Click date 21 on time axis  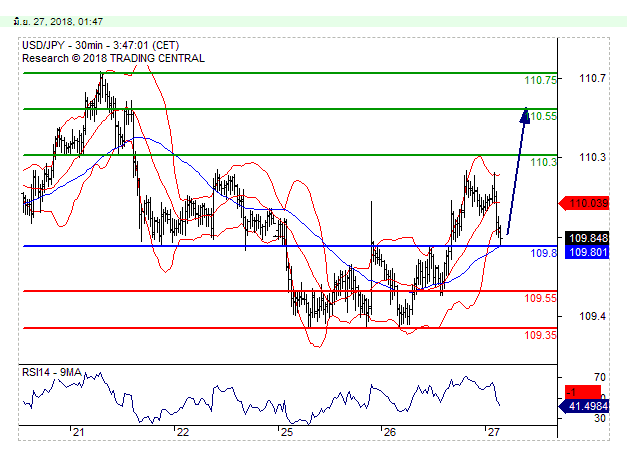click(78, 432)
